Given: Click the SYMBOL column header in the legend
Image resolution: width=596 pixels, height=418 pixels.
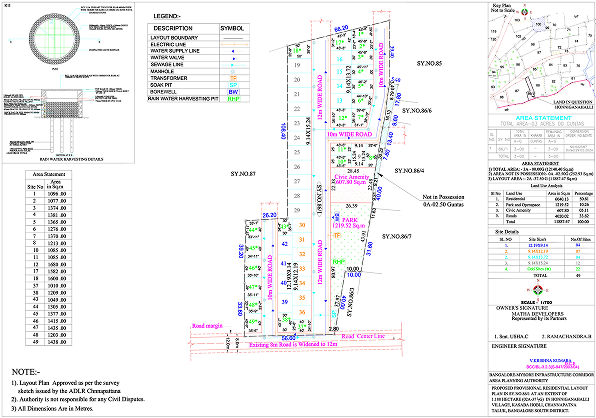Looking at the screenshot, I should tap(232, 28).
